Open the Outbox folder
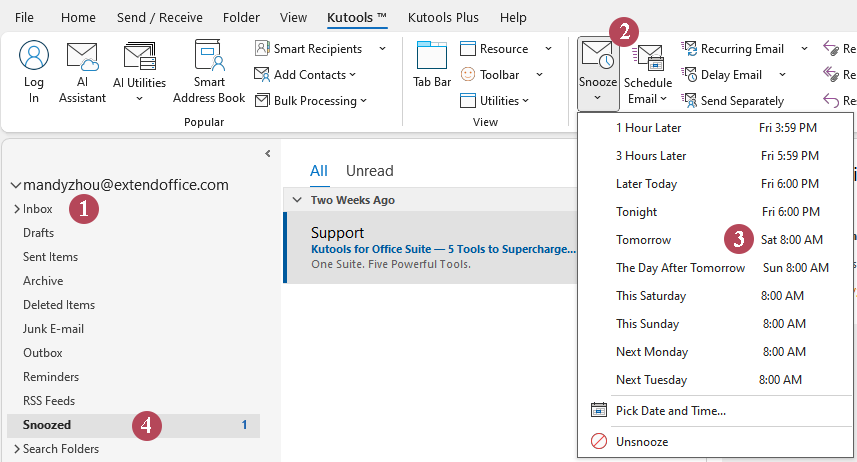Image resolution: width=857 pixels, height=462 pixels. pyautogui.click(x=43, y=353)
